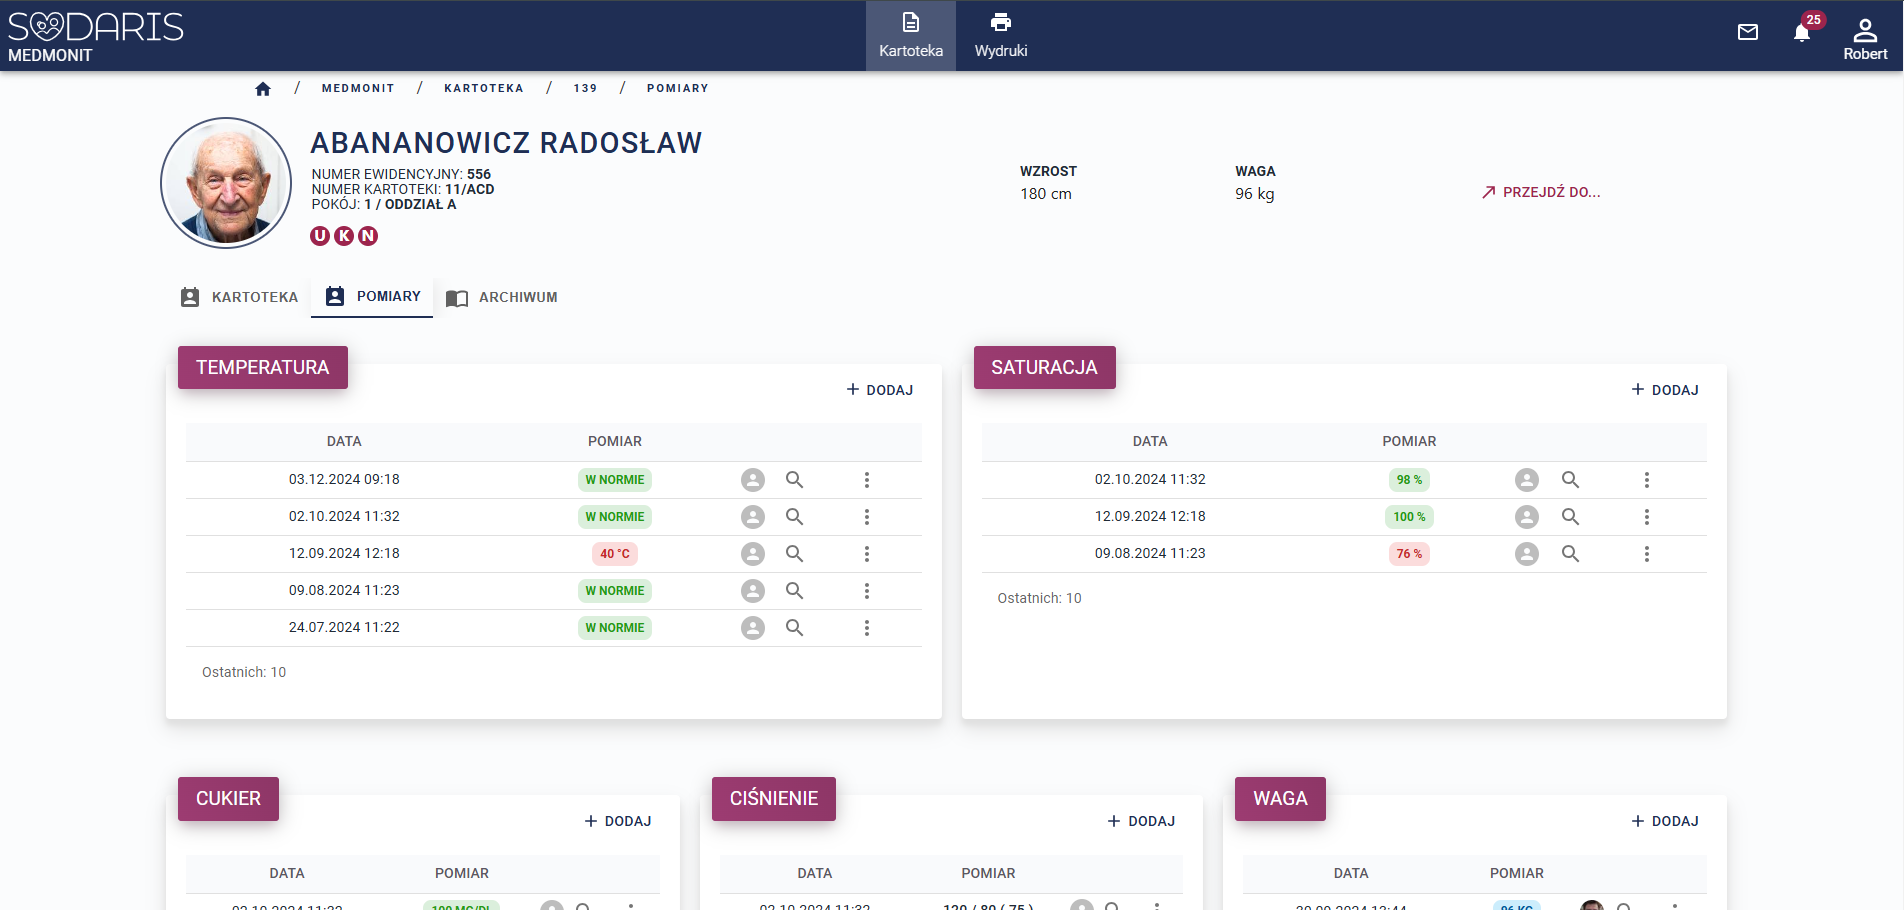Image resolution: width=1904 pixels, height=910 pixels.
Task: Add a new temperature measurement
Action: [880, 390]
